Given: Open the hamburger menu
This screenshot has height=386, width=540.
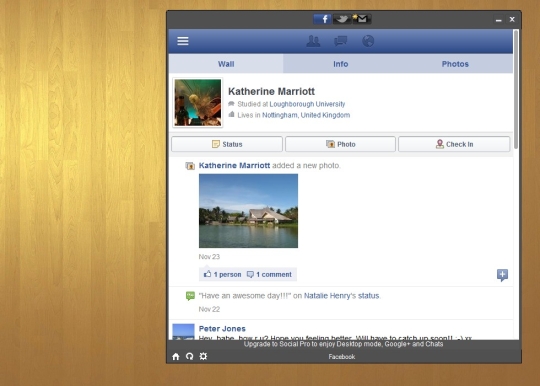Looking at the screenshot, I should point(183,41).
